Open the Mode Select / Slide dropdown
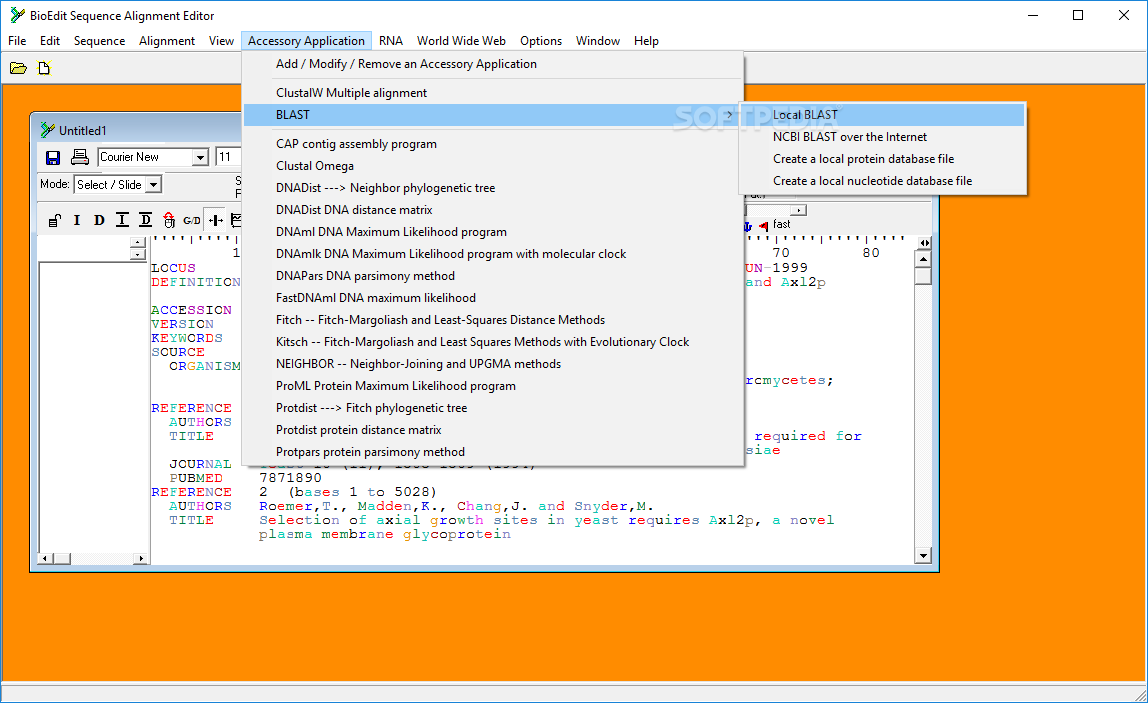This screenshot has height=703, width=1148. coord(153,185)
